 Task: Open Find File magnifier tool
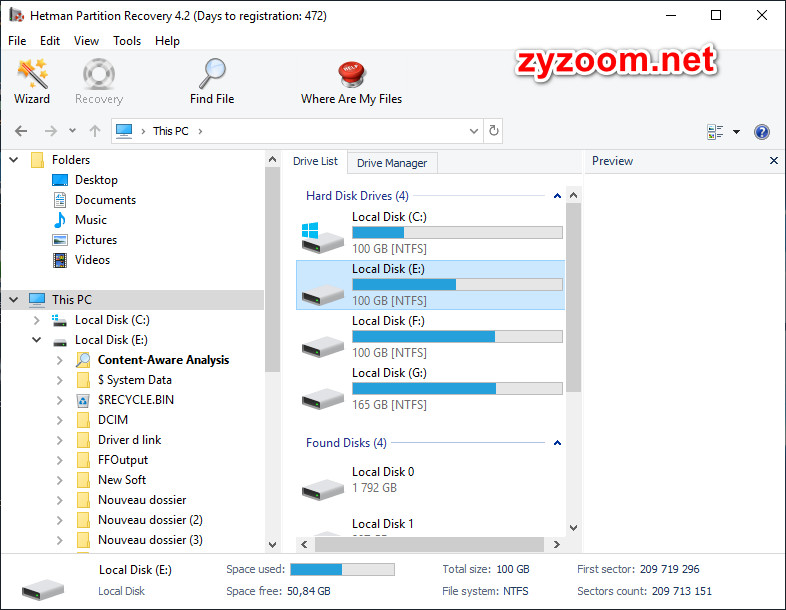pyautogui.click(x=212, y=81)
